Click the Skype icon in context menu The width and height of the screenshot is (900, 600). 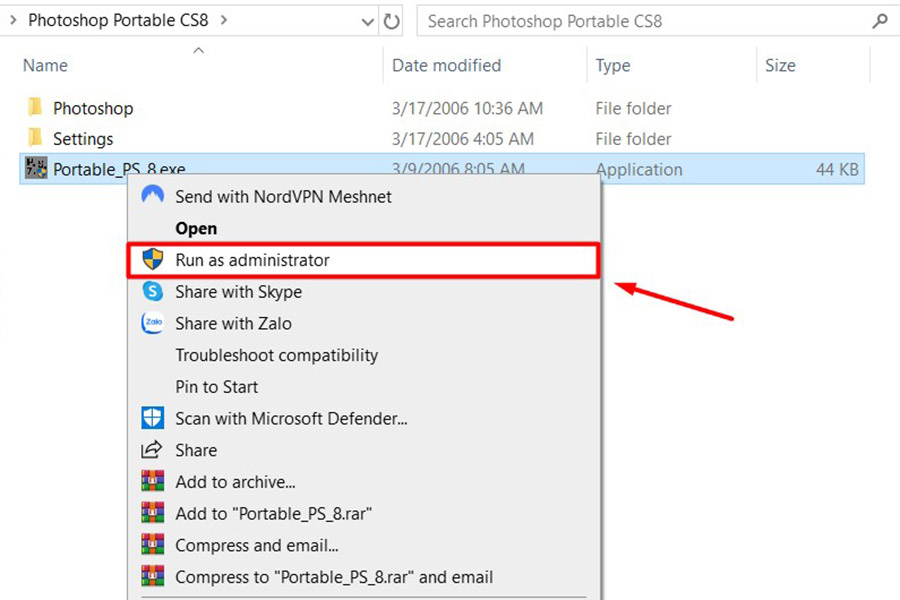[153, 291]
